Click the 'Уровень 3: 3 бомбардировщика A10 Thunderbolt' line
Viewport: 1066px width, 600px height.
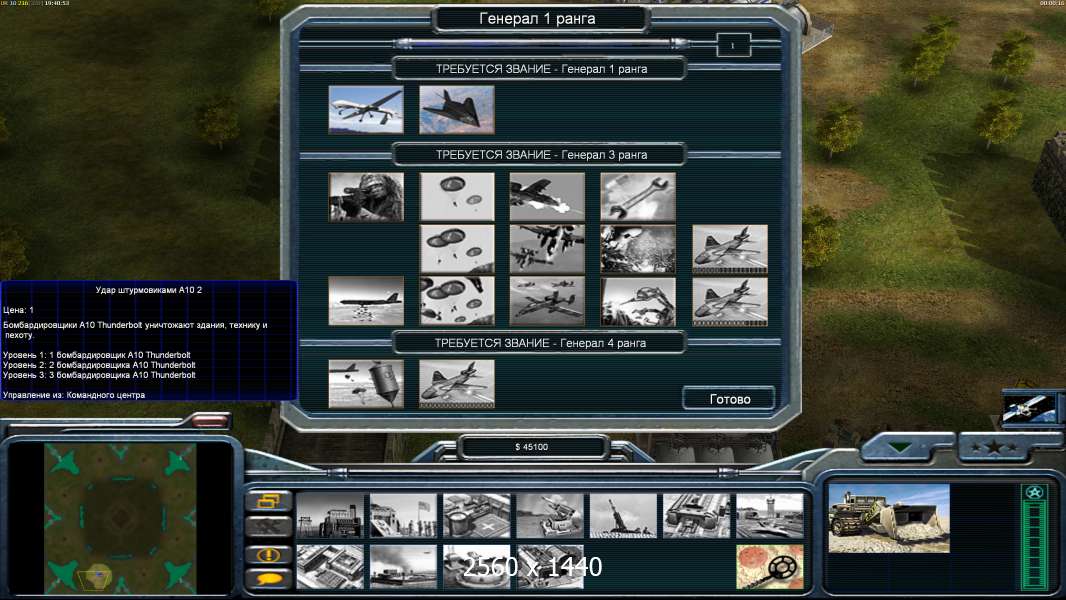pos(99,375)
